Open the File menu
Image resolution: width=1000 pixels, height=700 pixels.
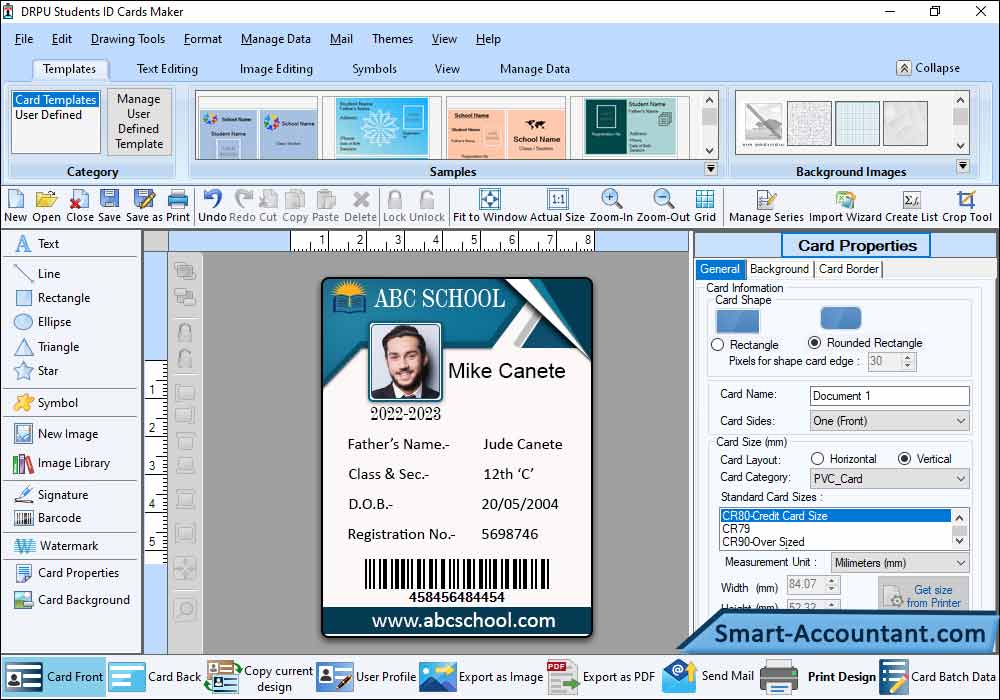[x=24, y=39]
